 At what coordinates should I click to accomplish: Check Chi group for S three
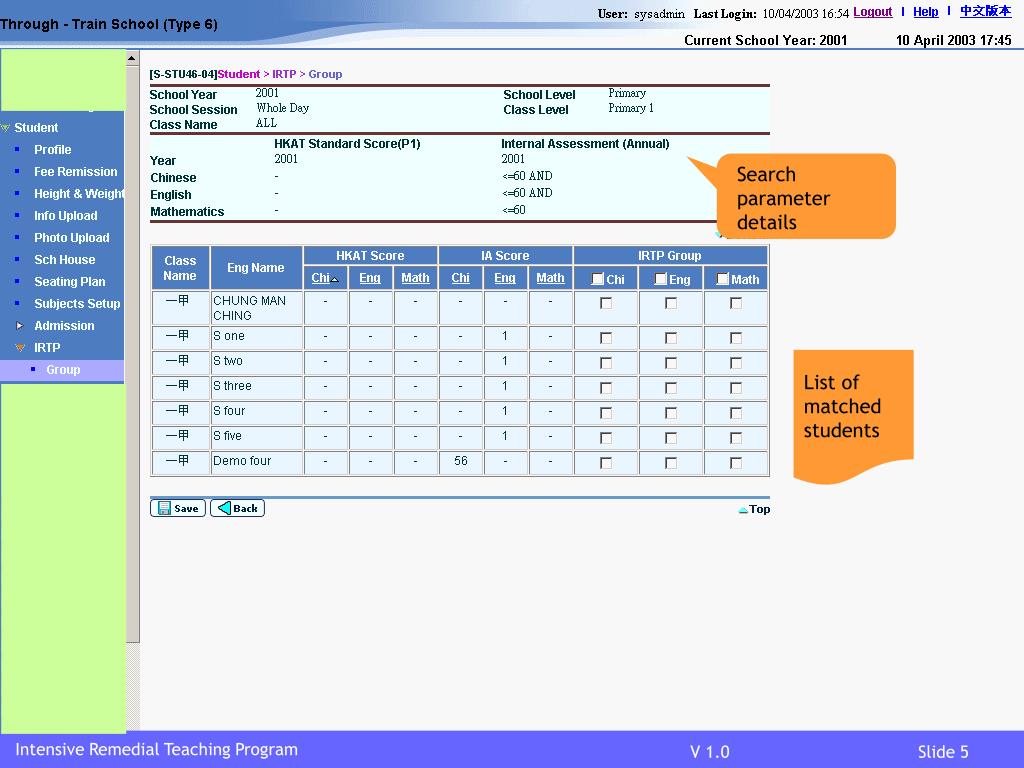pos(606,388)
